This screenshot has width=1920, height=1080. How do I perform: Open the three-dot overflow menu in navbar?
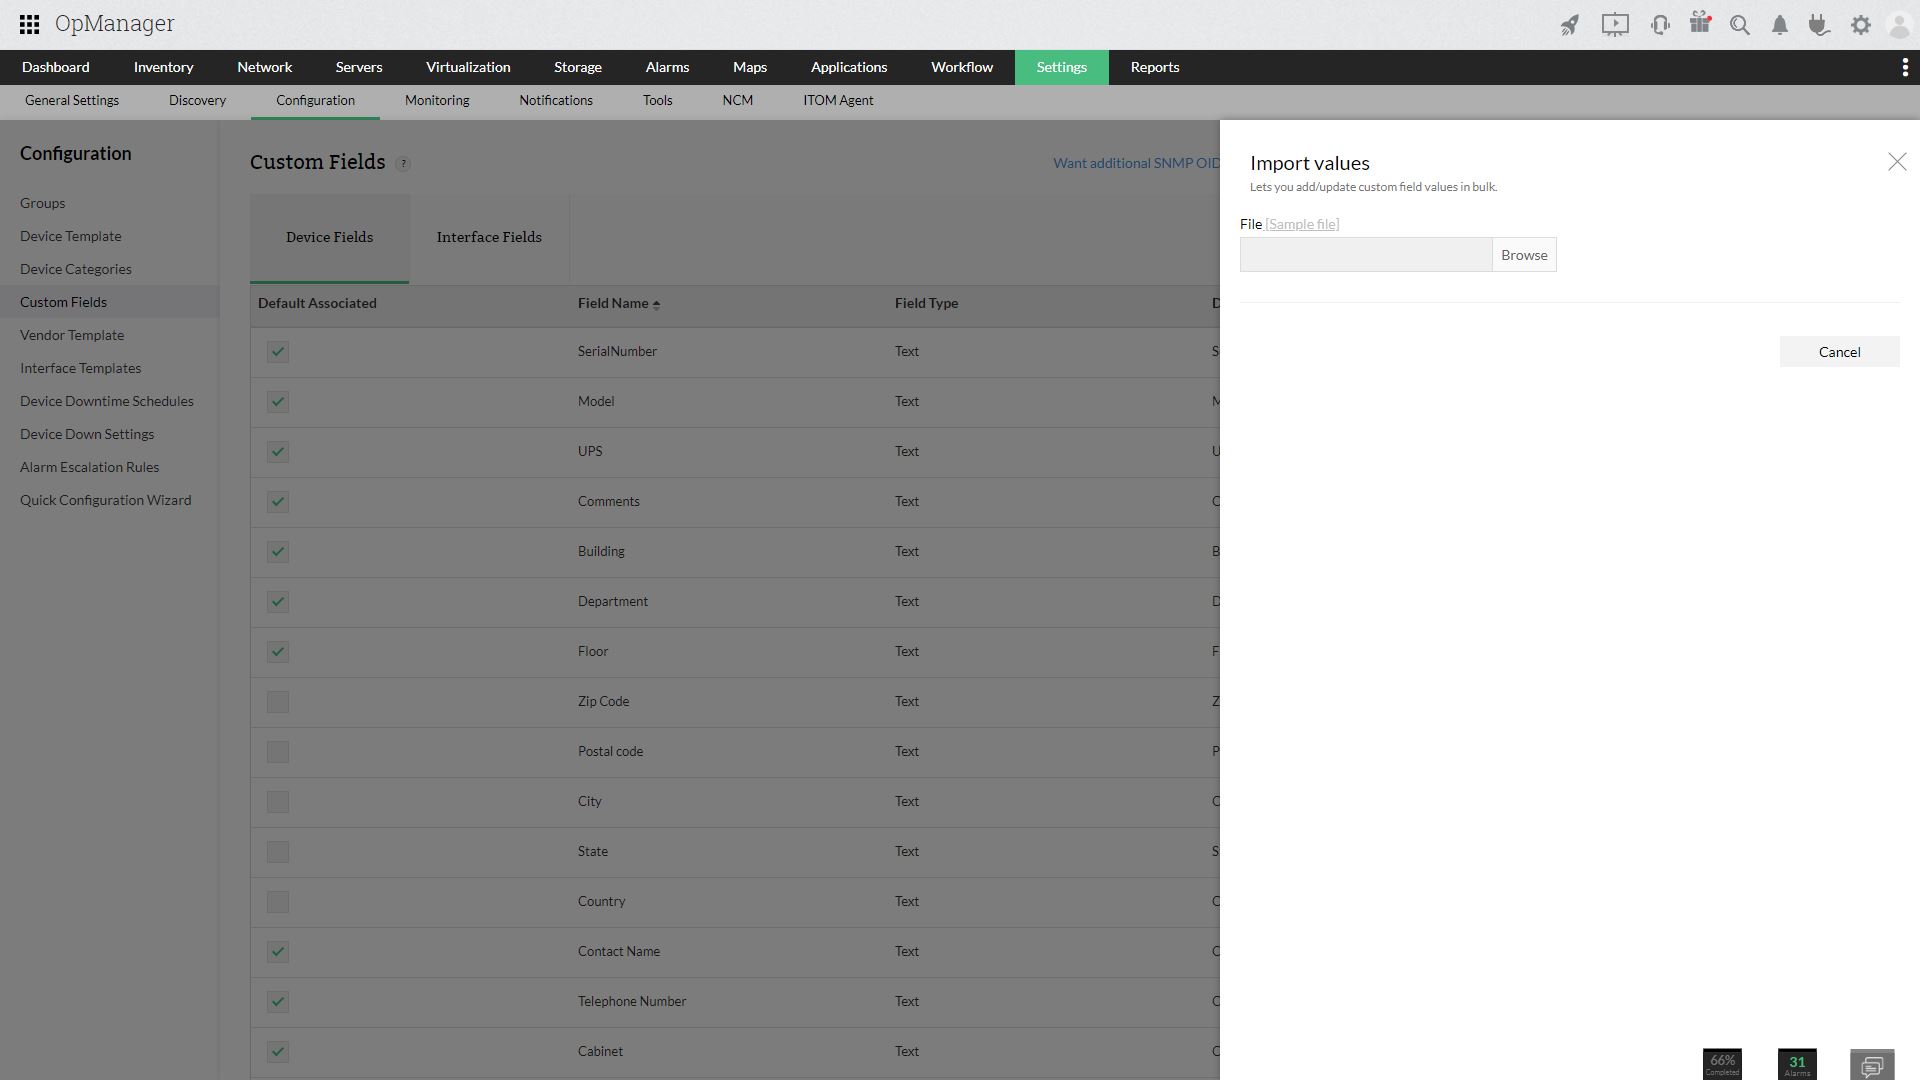tap(1904, 67)
